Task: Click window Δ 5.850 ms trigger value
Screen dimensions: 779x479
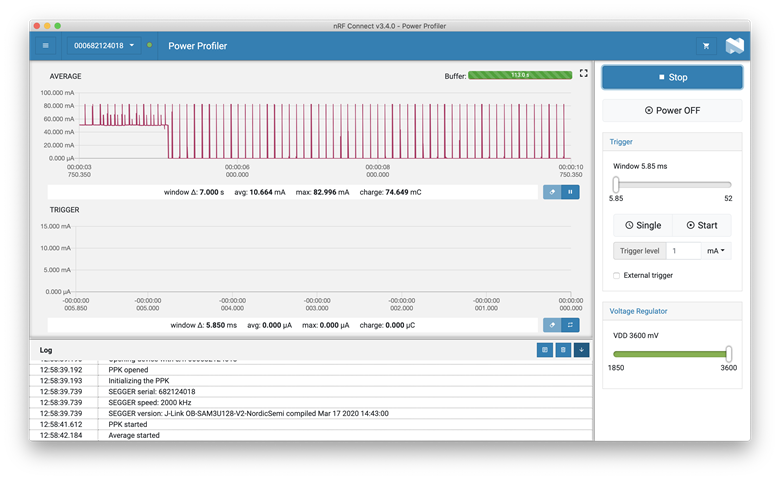Action: click(204, 325)
